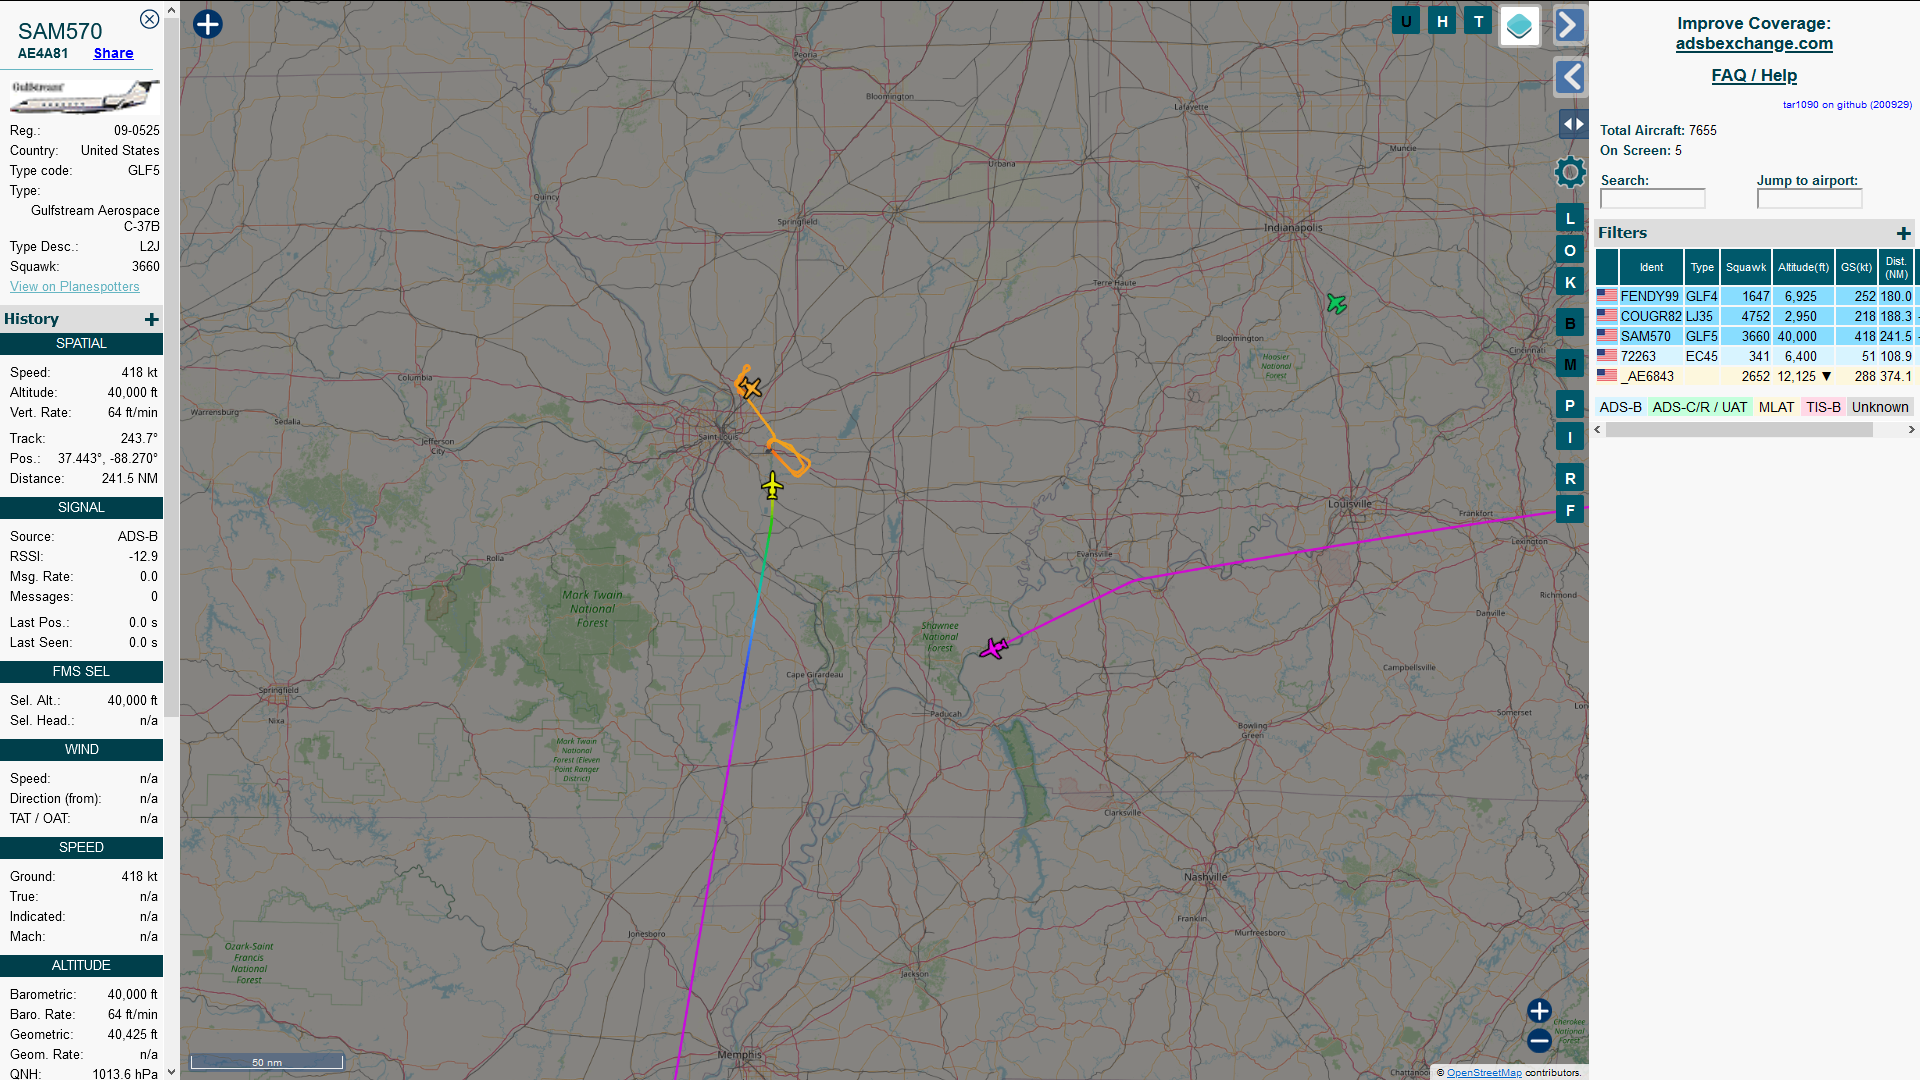Image resolution: width=1920 pixels, height=1080 pixels.
Task: Select the green aircraft near Indianapolis
Action: pos(1337,303)
